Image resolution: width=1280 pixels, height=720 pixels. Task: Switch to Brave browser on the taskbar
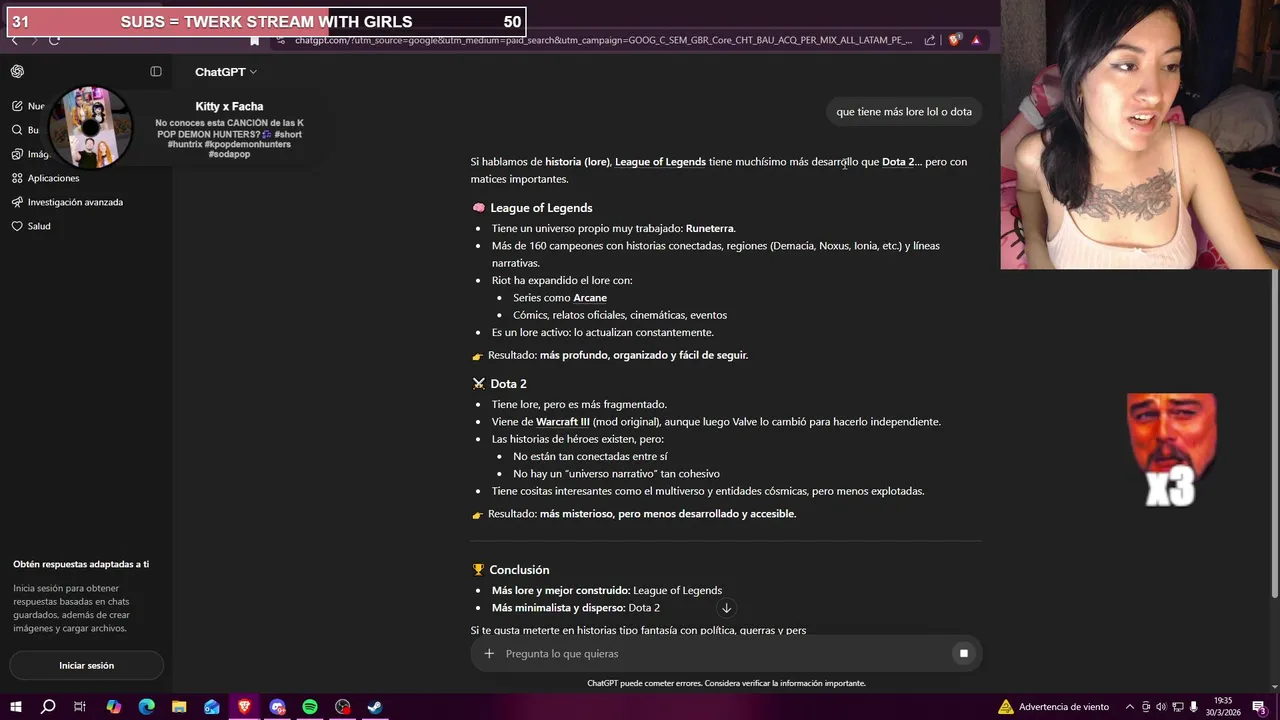[x=244, y=707]
